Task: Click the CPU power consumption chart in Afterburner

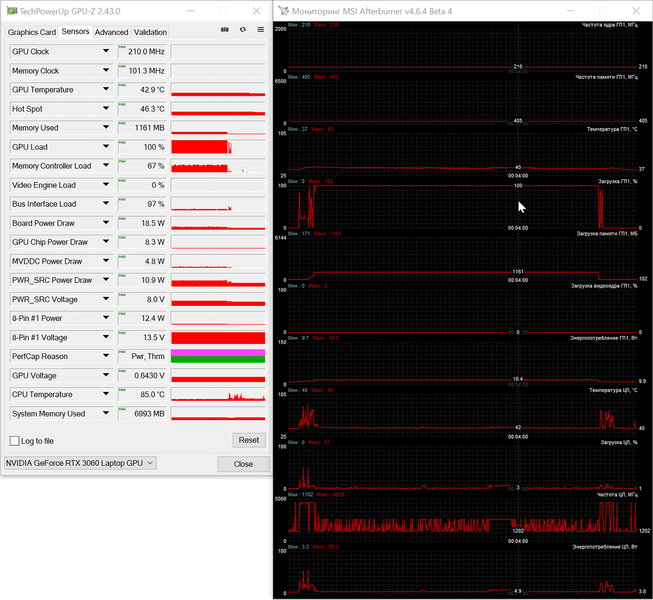Action: point(462,570)
